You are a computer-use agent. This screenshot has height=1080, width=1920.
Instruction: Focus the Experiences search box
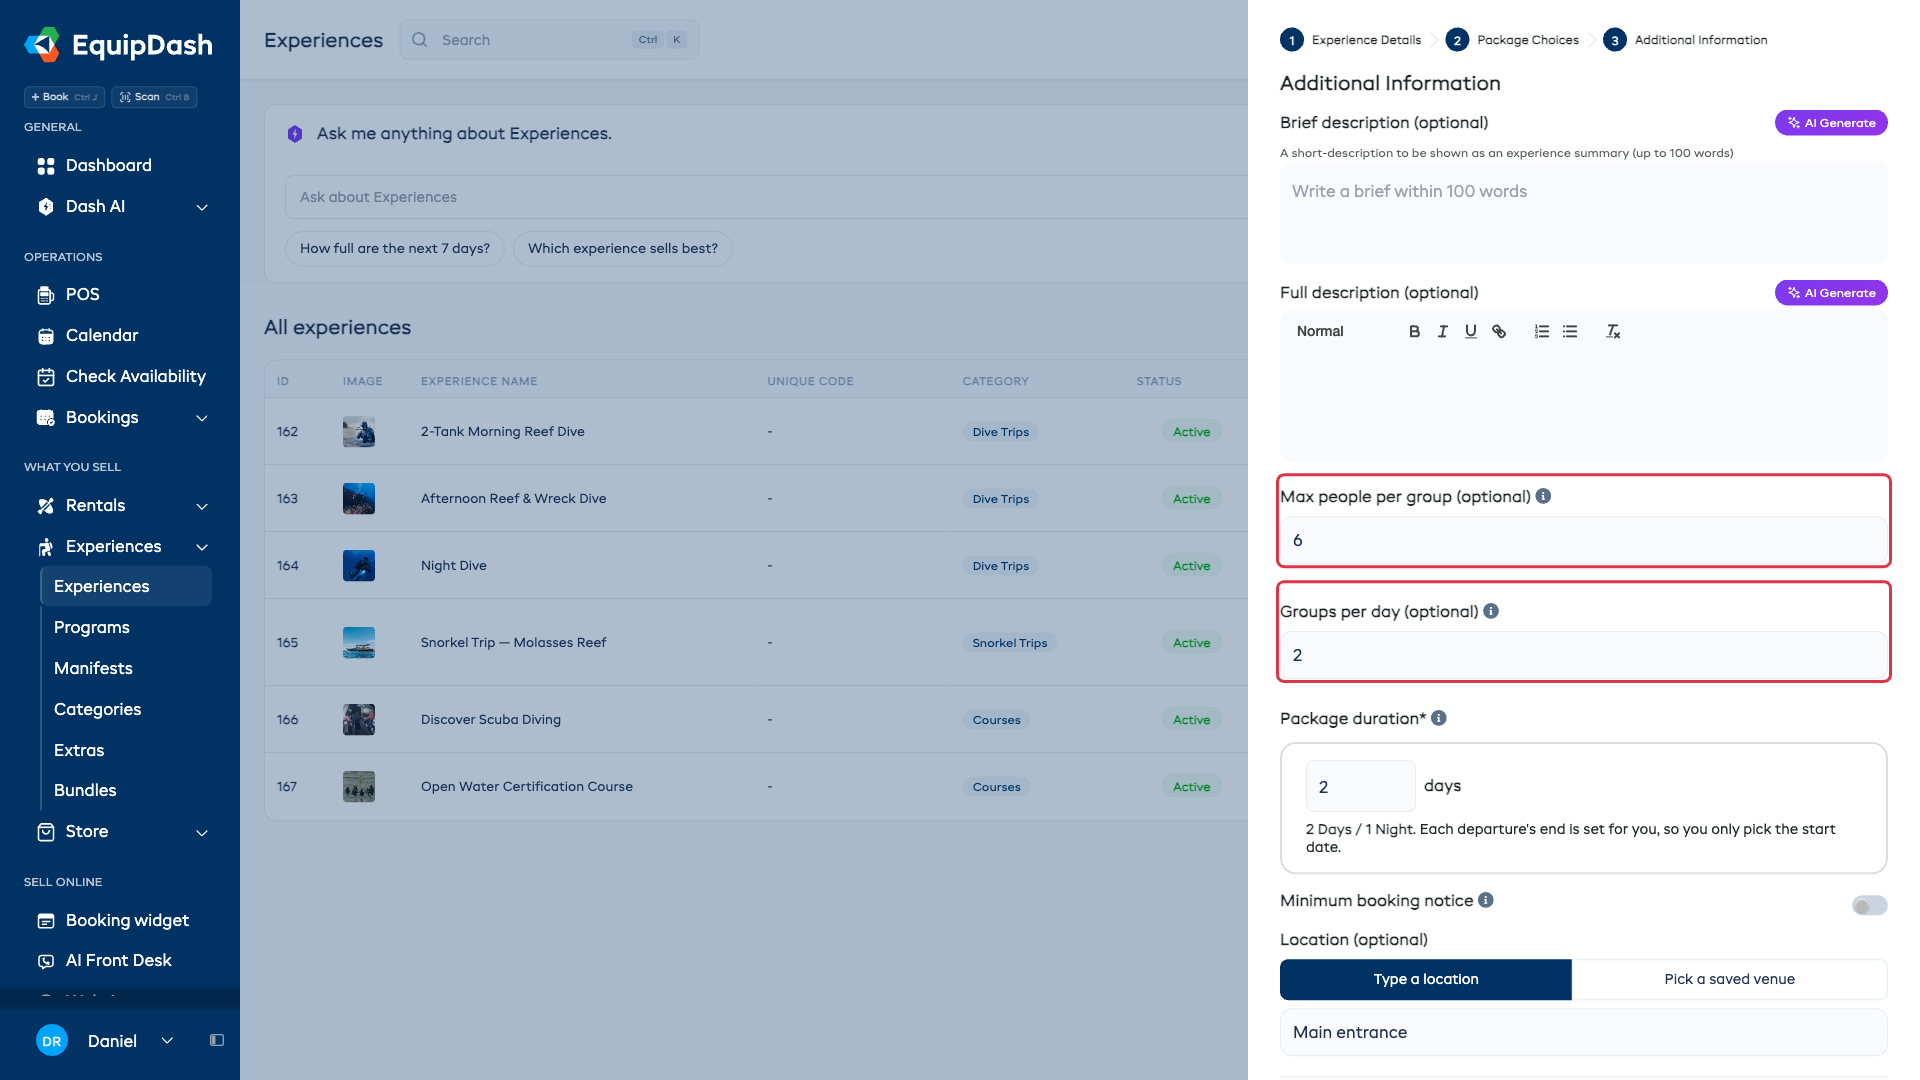[549, 40]
